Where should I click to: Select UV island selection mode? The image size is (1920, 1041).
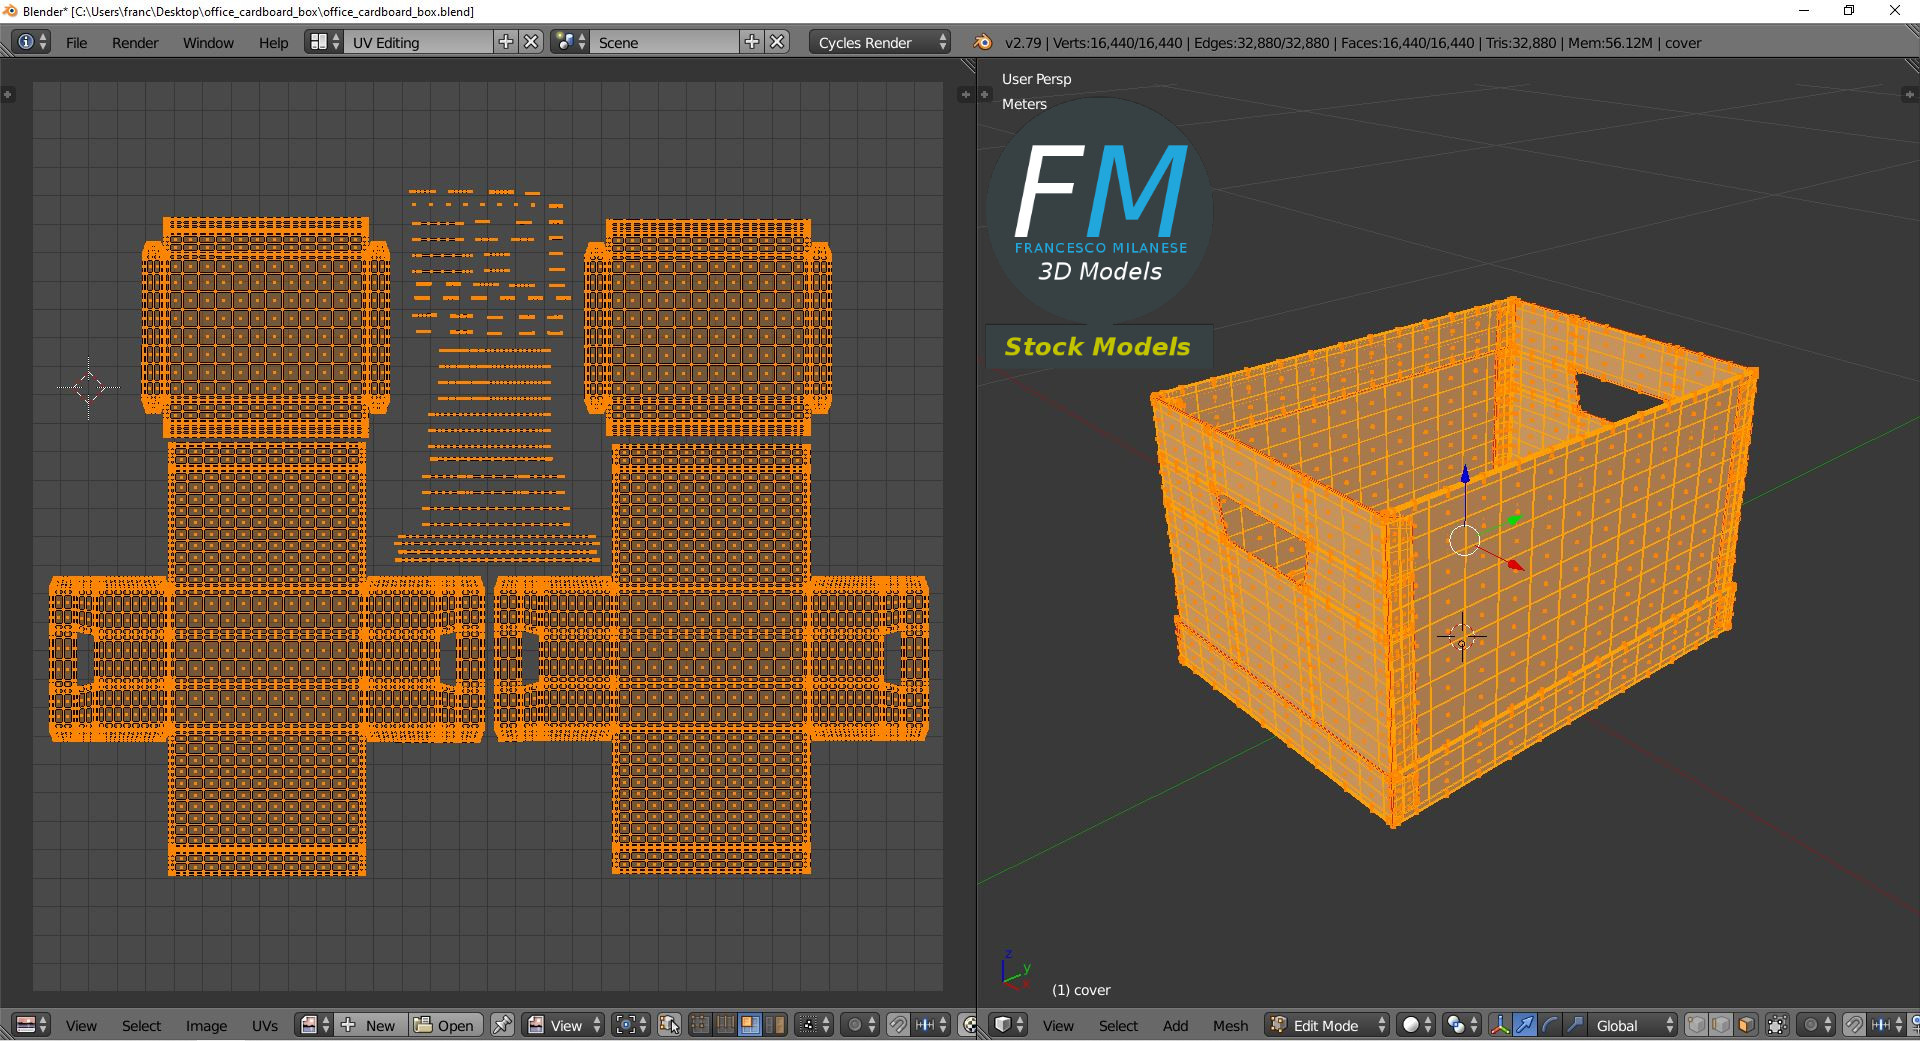point(774,1025)
